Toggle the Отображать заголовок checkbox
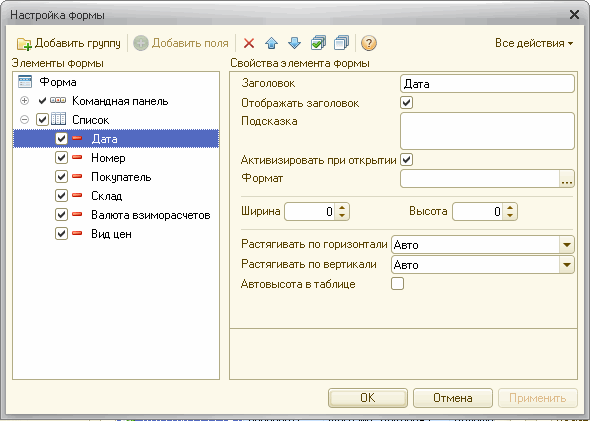The height and width of the screenshot is (421, 590). pyautogui.click(x=406, y=103)
